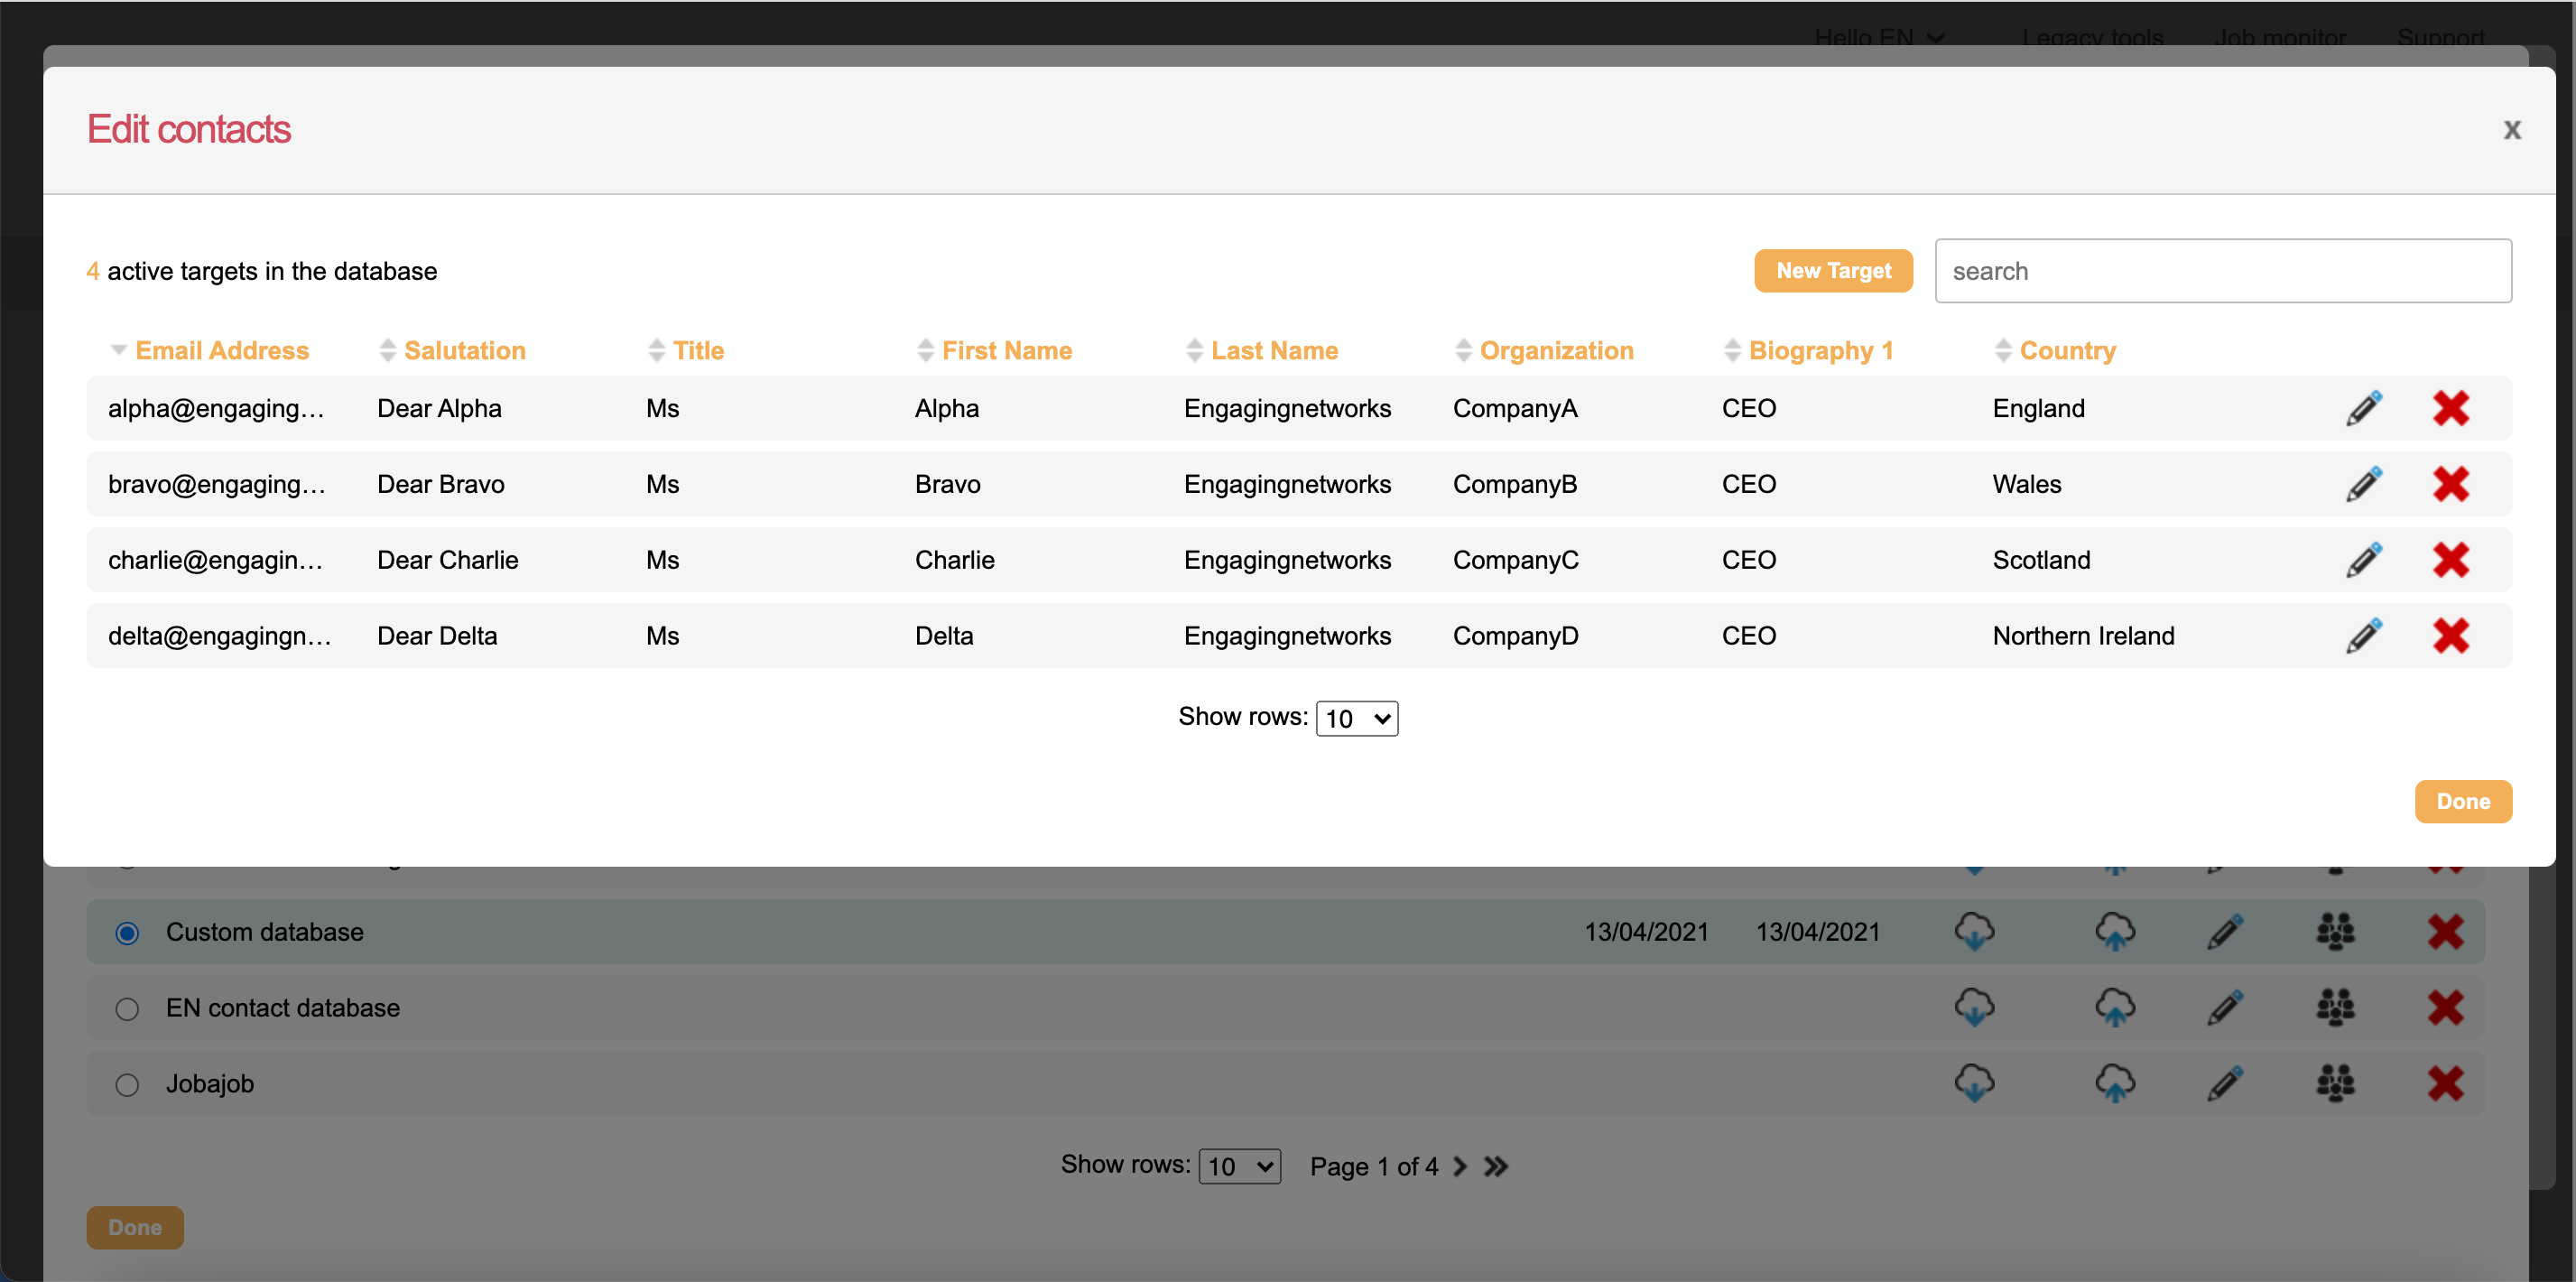This screenshot has height=1282, width=2576.
Task: Select the EN contact database radio button
Action: [x=127, y=1008]
